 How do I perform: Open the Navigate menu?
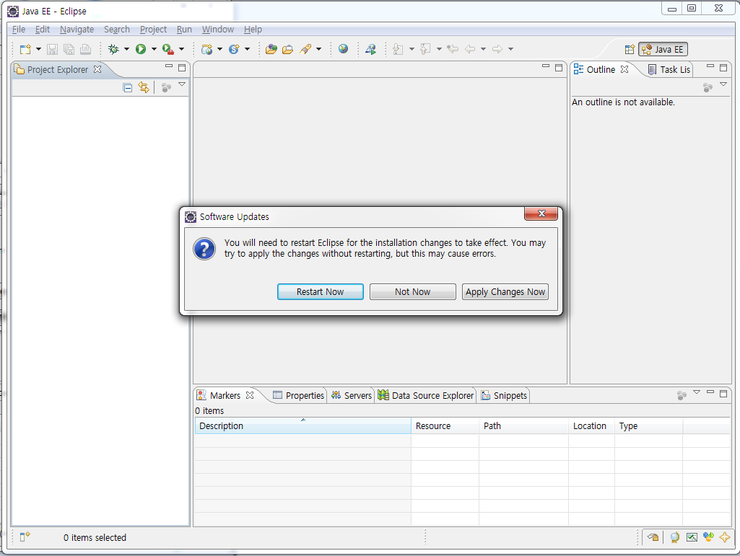tap(76, 29)
